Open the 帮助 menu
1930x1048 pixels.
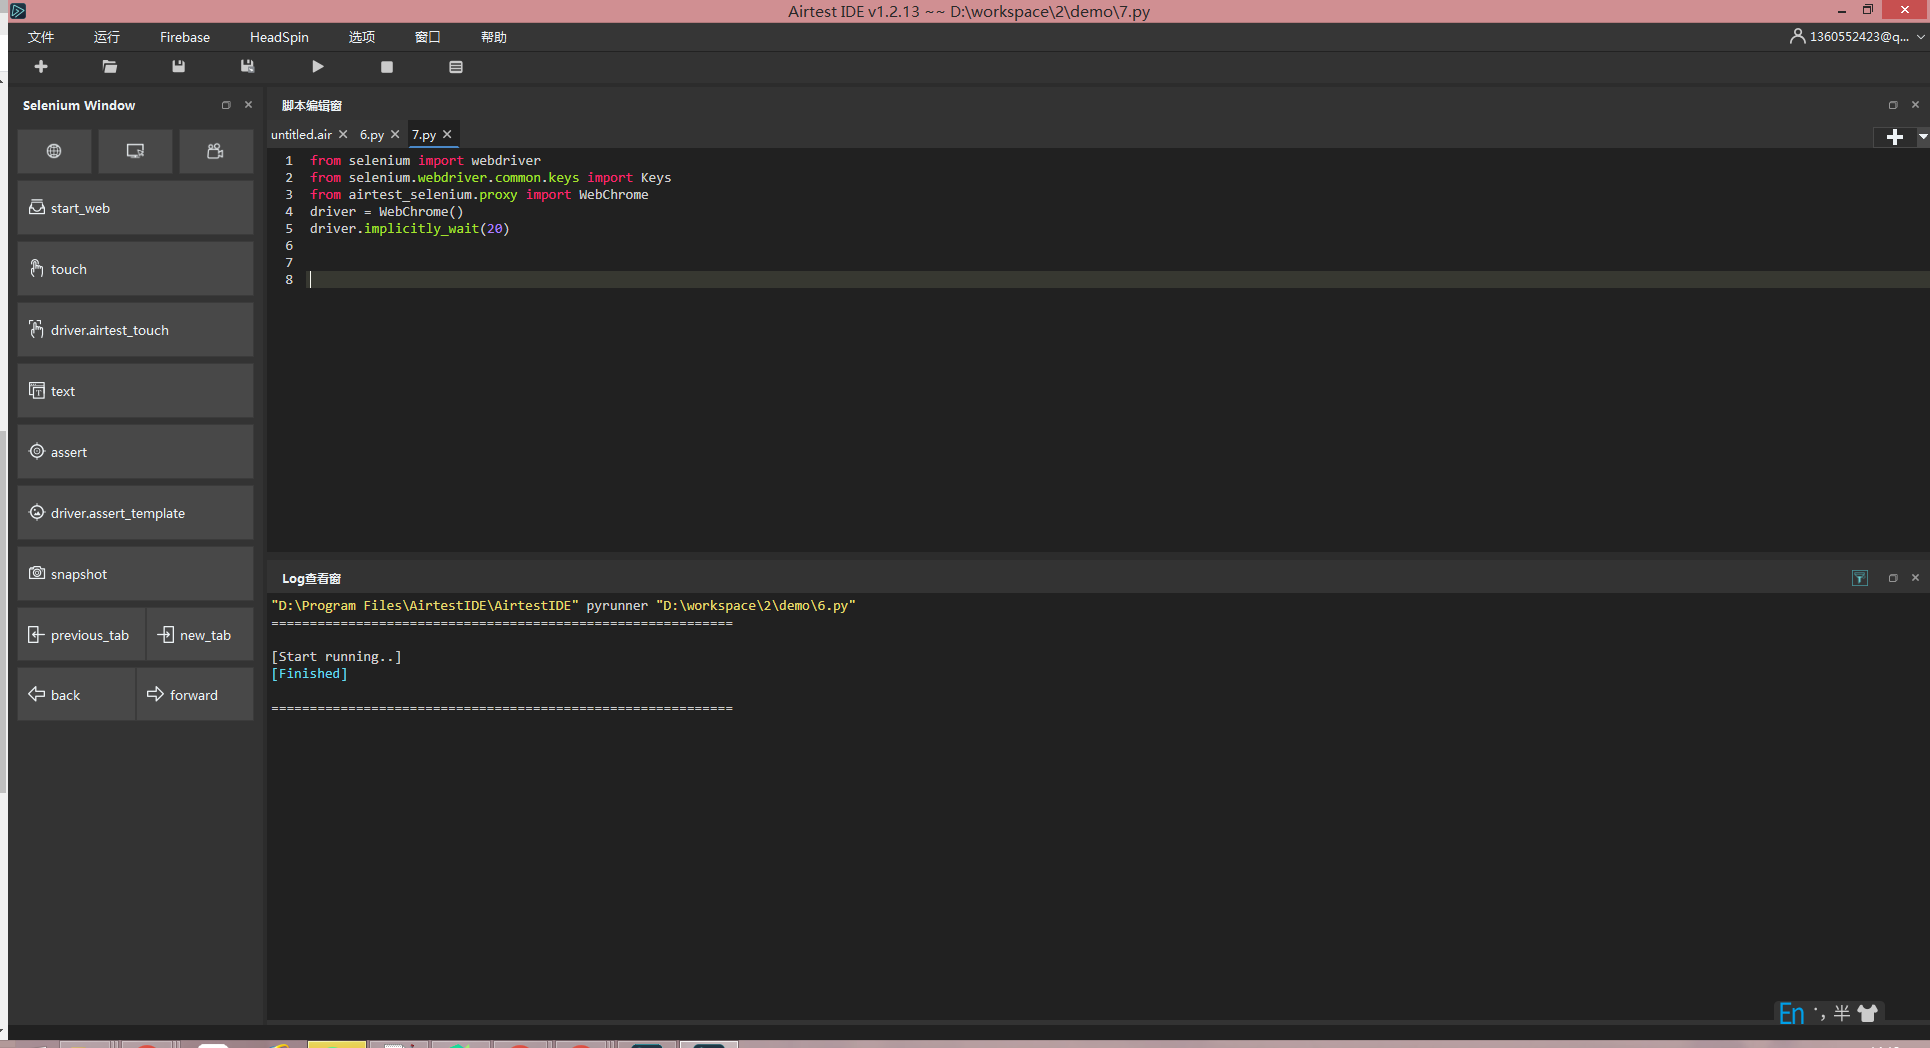point(494,37)
